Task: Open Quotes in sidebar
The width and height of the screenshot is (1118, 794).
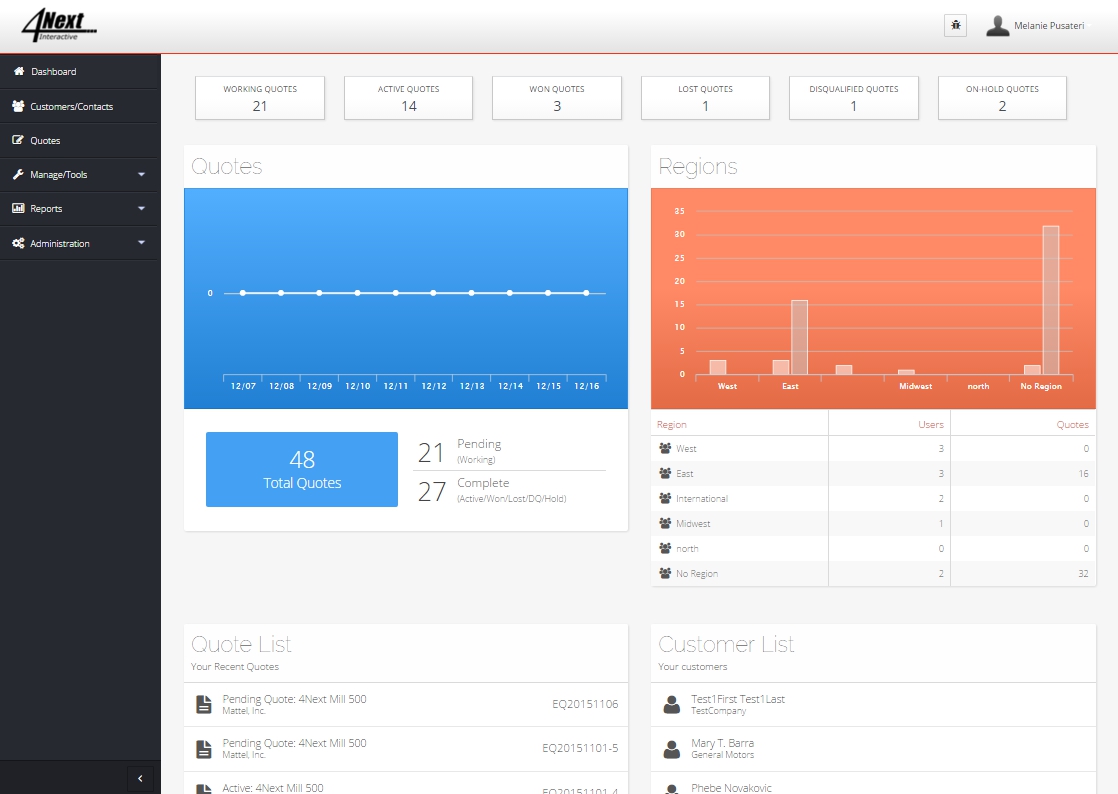Action: click(x=80, y=140)
